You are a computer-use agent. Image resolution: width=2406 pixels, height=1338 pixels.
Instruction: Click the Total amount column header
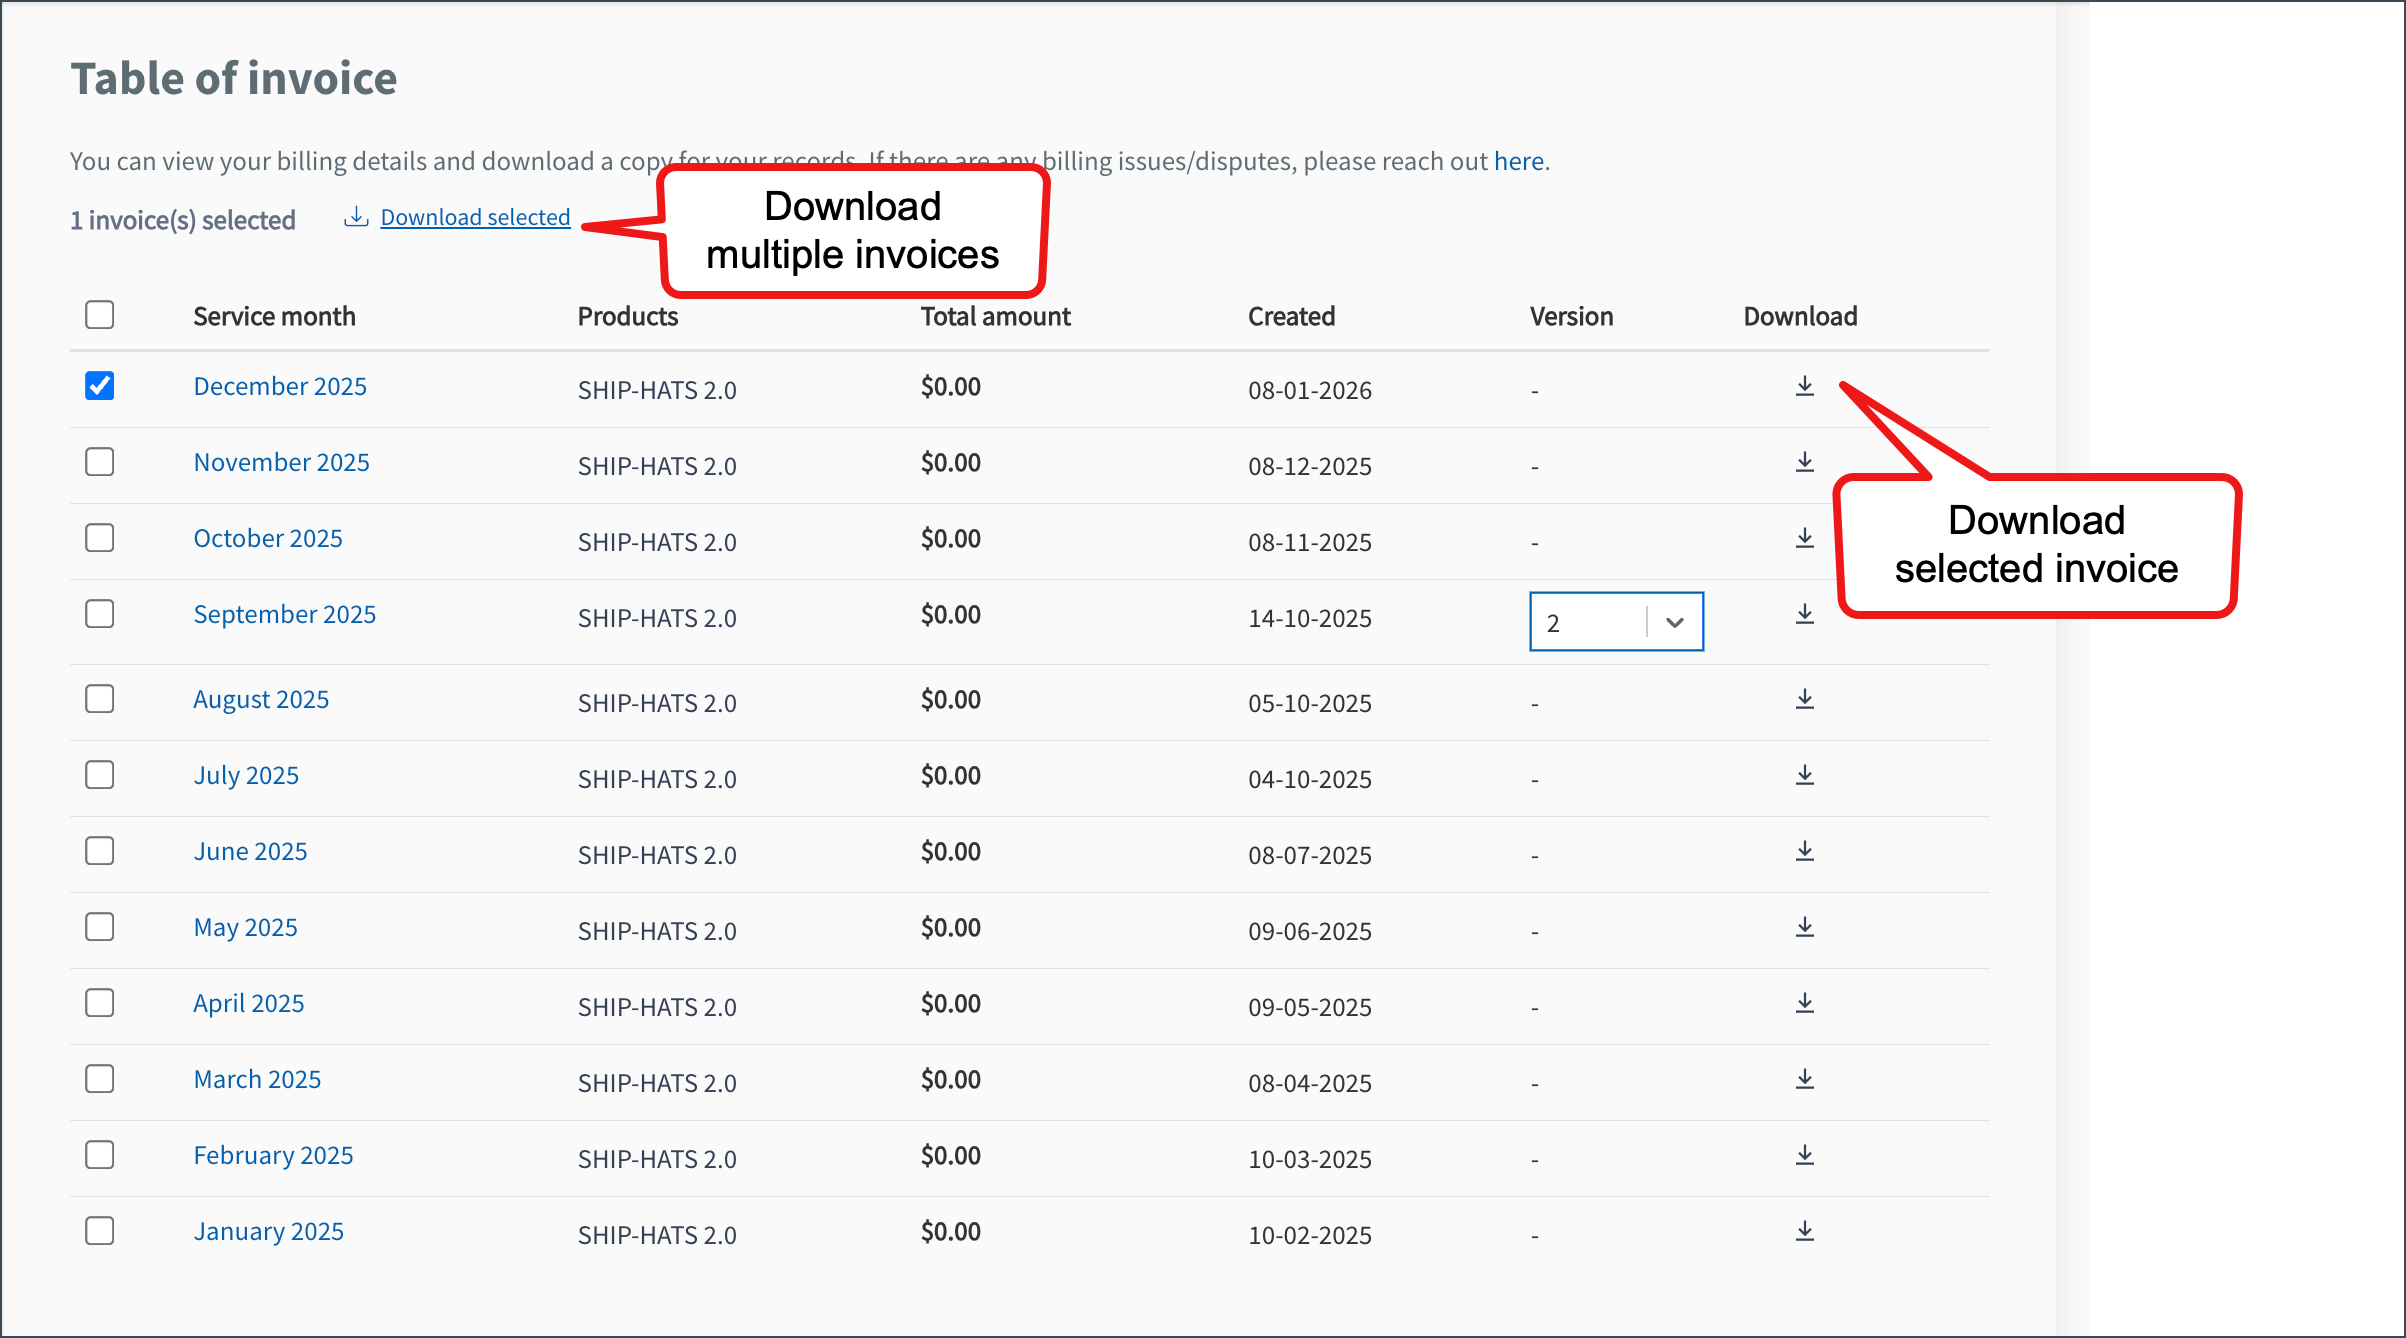point(995,316)
